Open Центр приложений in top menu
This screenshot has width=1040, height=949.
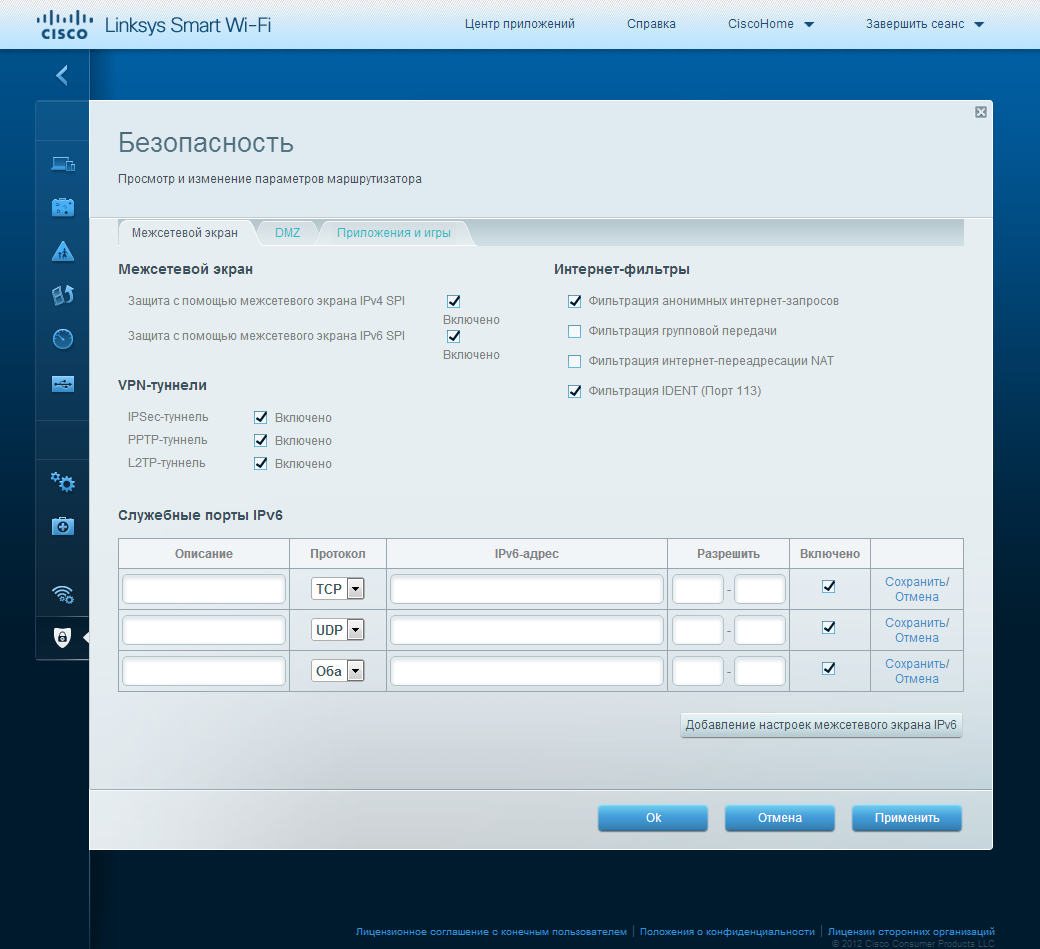(519, 24)
